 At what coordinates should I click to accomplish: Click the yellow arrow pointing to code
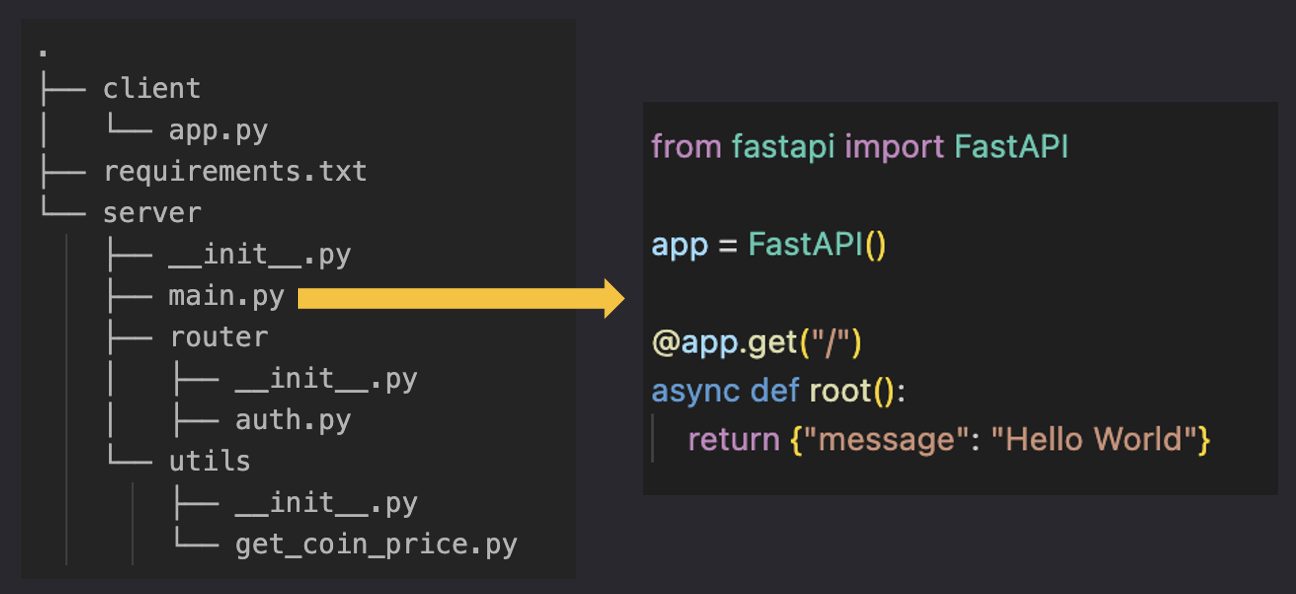[461, 298]
